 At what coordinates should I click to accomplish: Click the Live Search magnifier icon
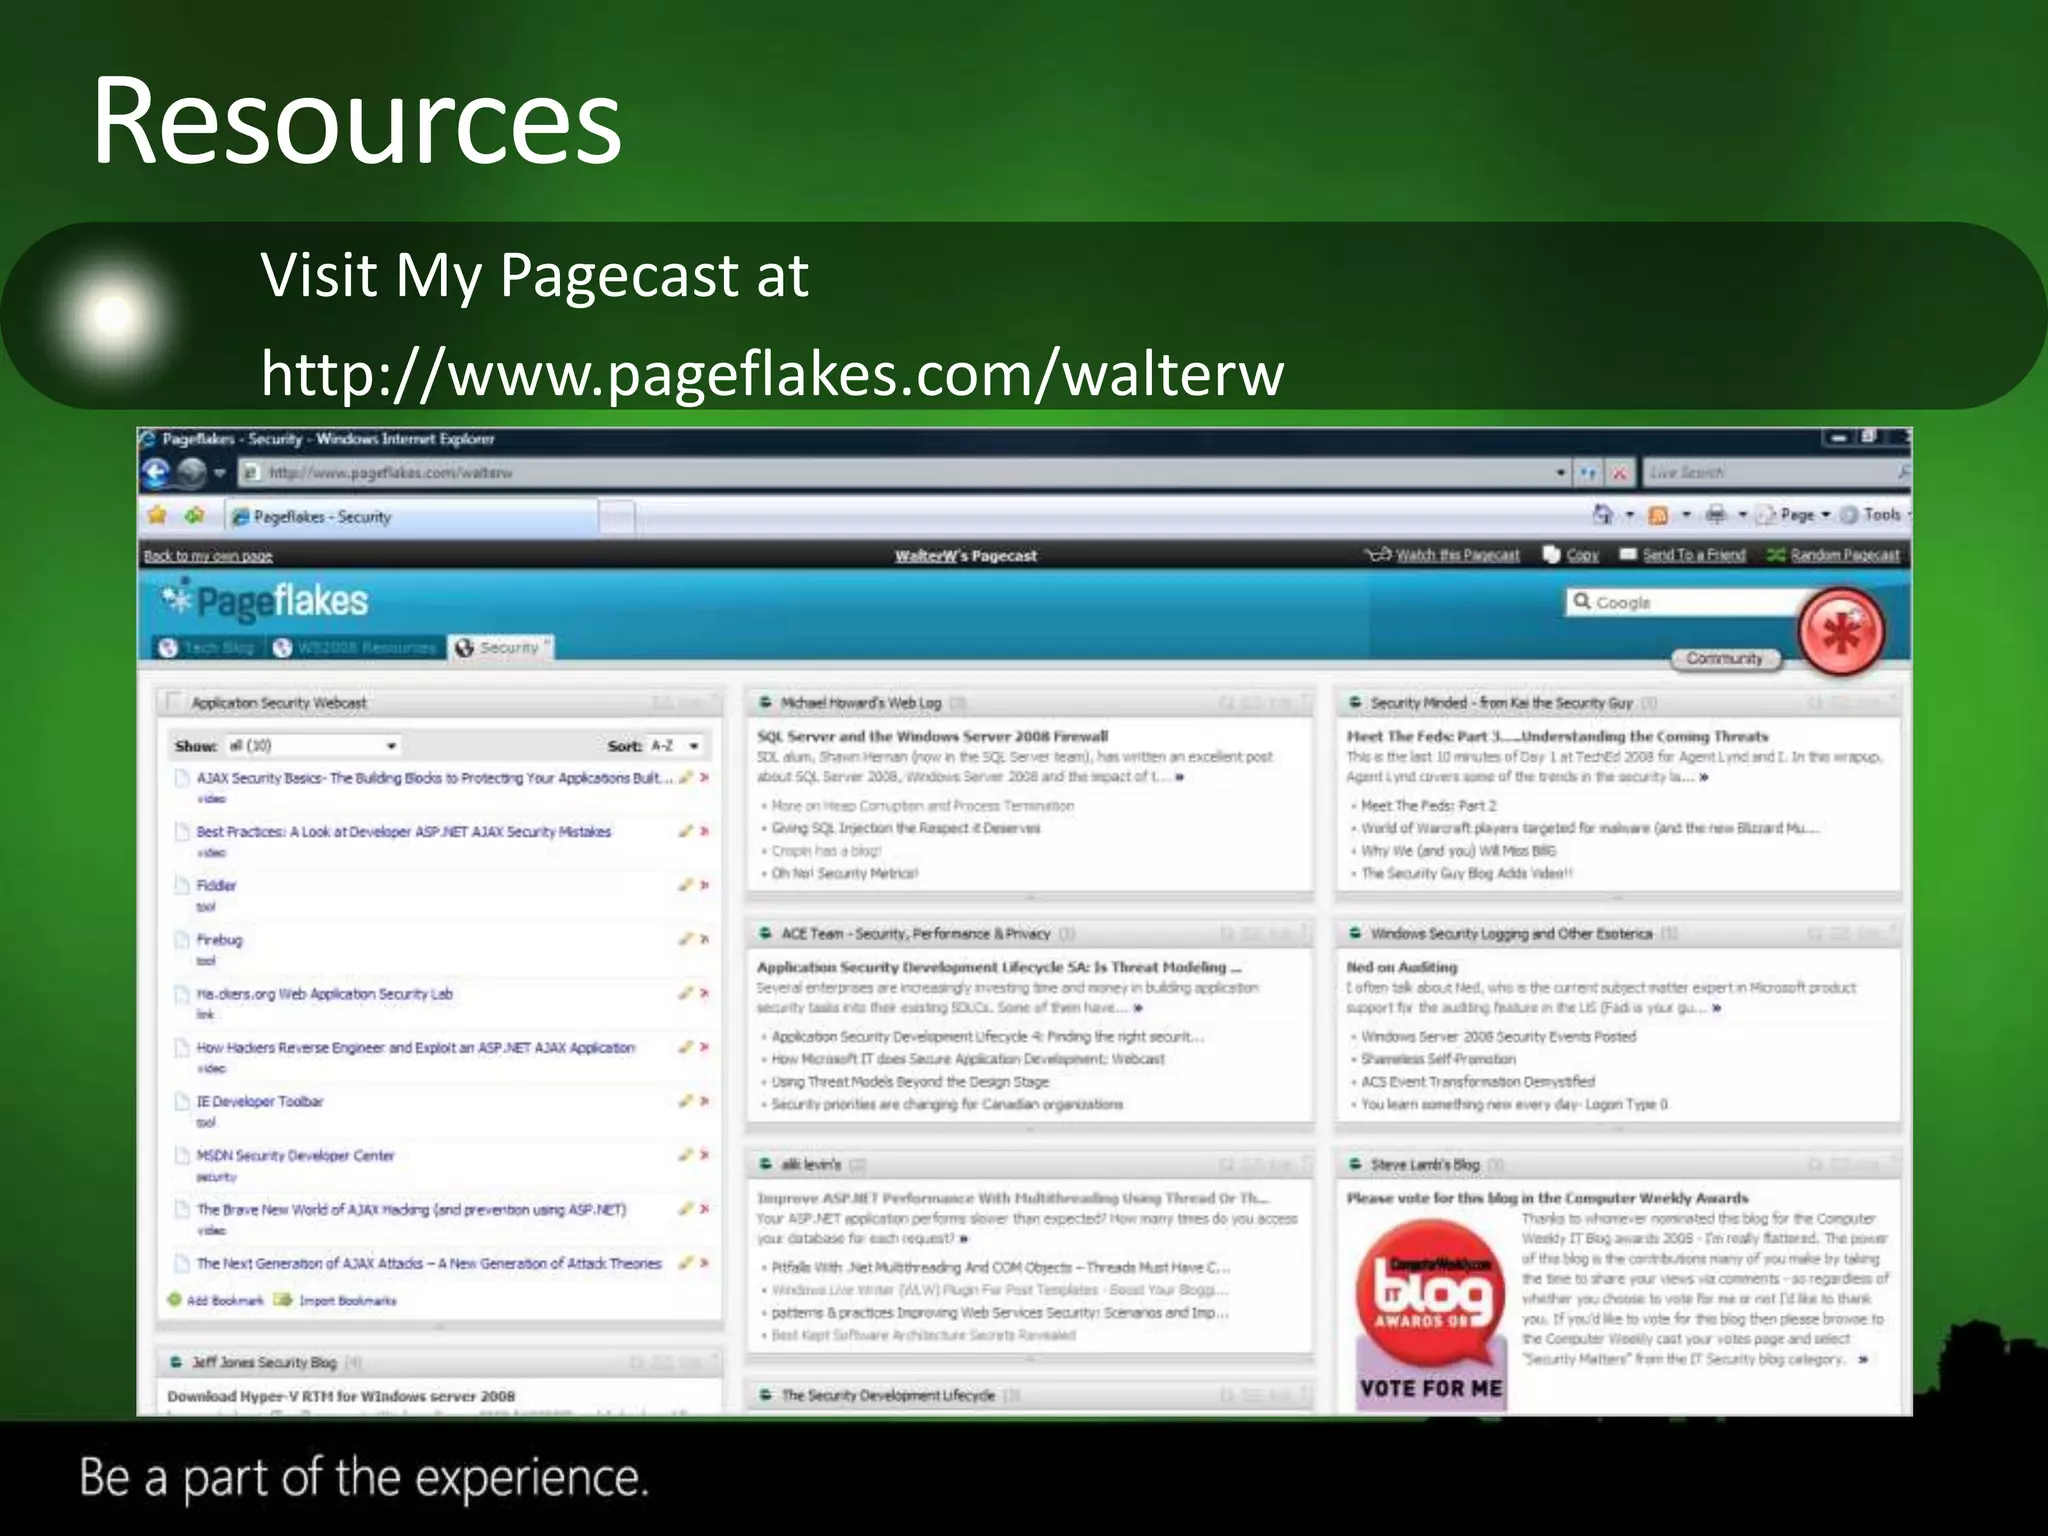(1903, 472)
